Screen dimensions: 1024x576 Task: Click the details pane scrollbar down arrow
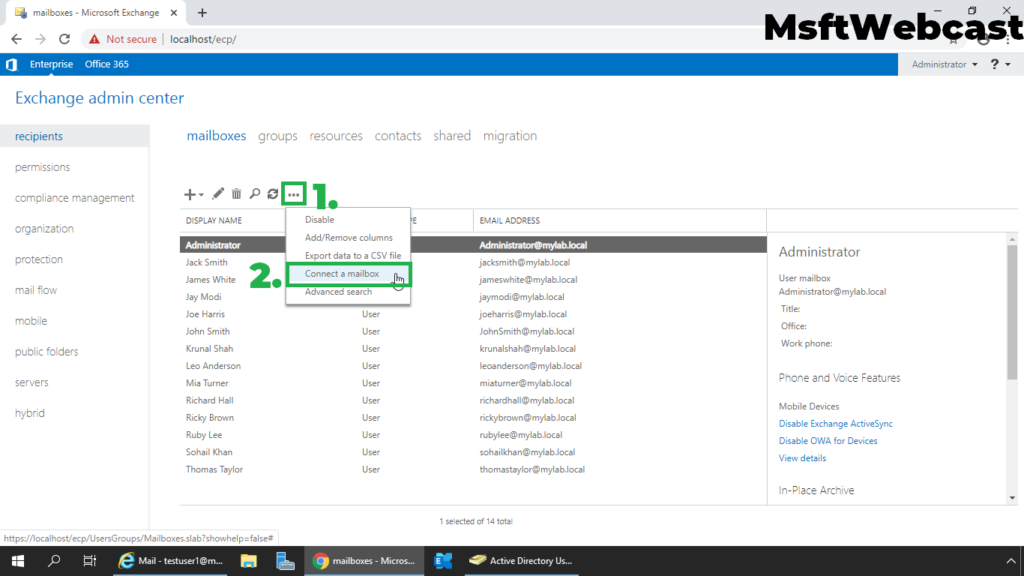click(1012, 498)
